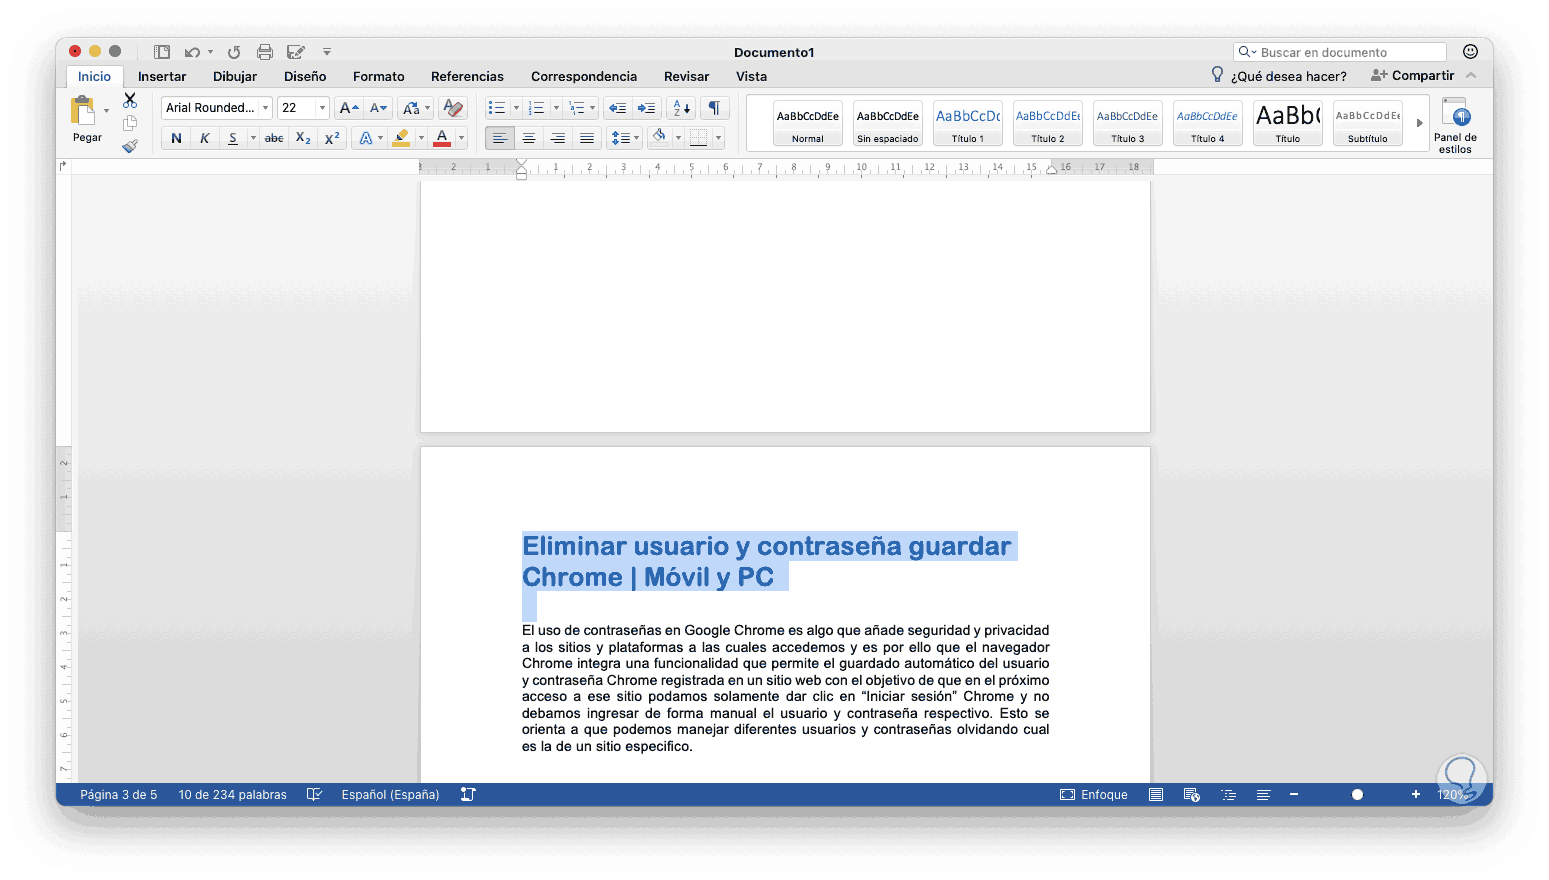Toggle left text alignment
The height and width of the screenshot is (880, 1549).
(x=500, y=138)
